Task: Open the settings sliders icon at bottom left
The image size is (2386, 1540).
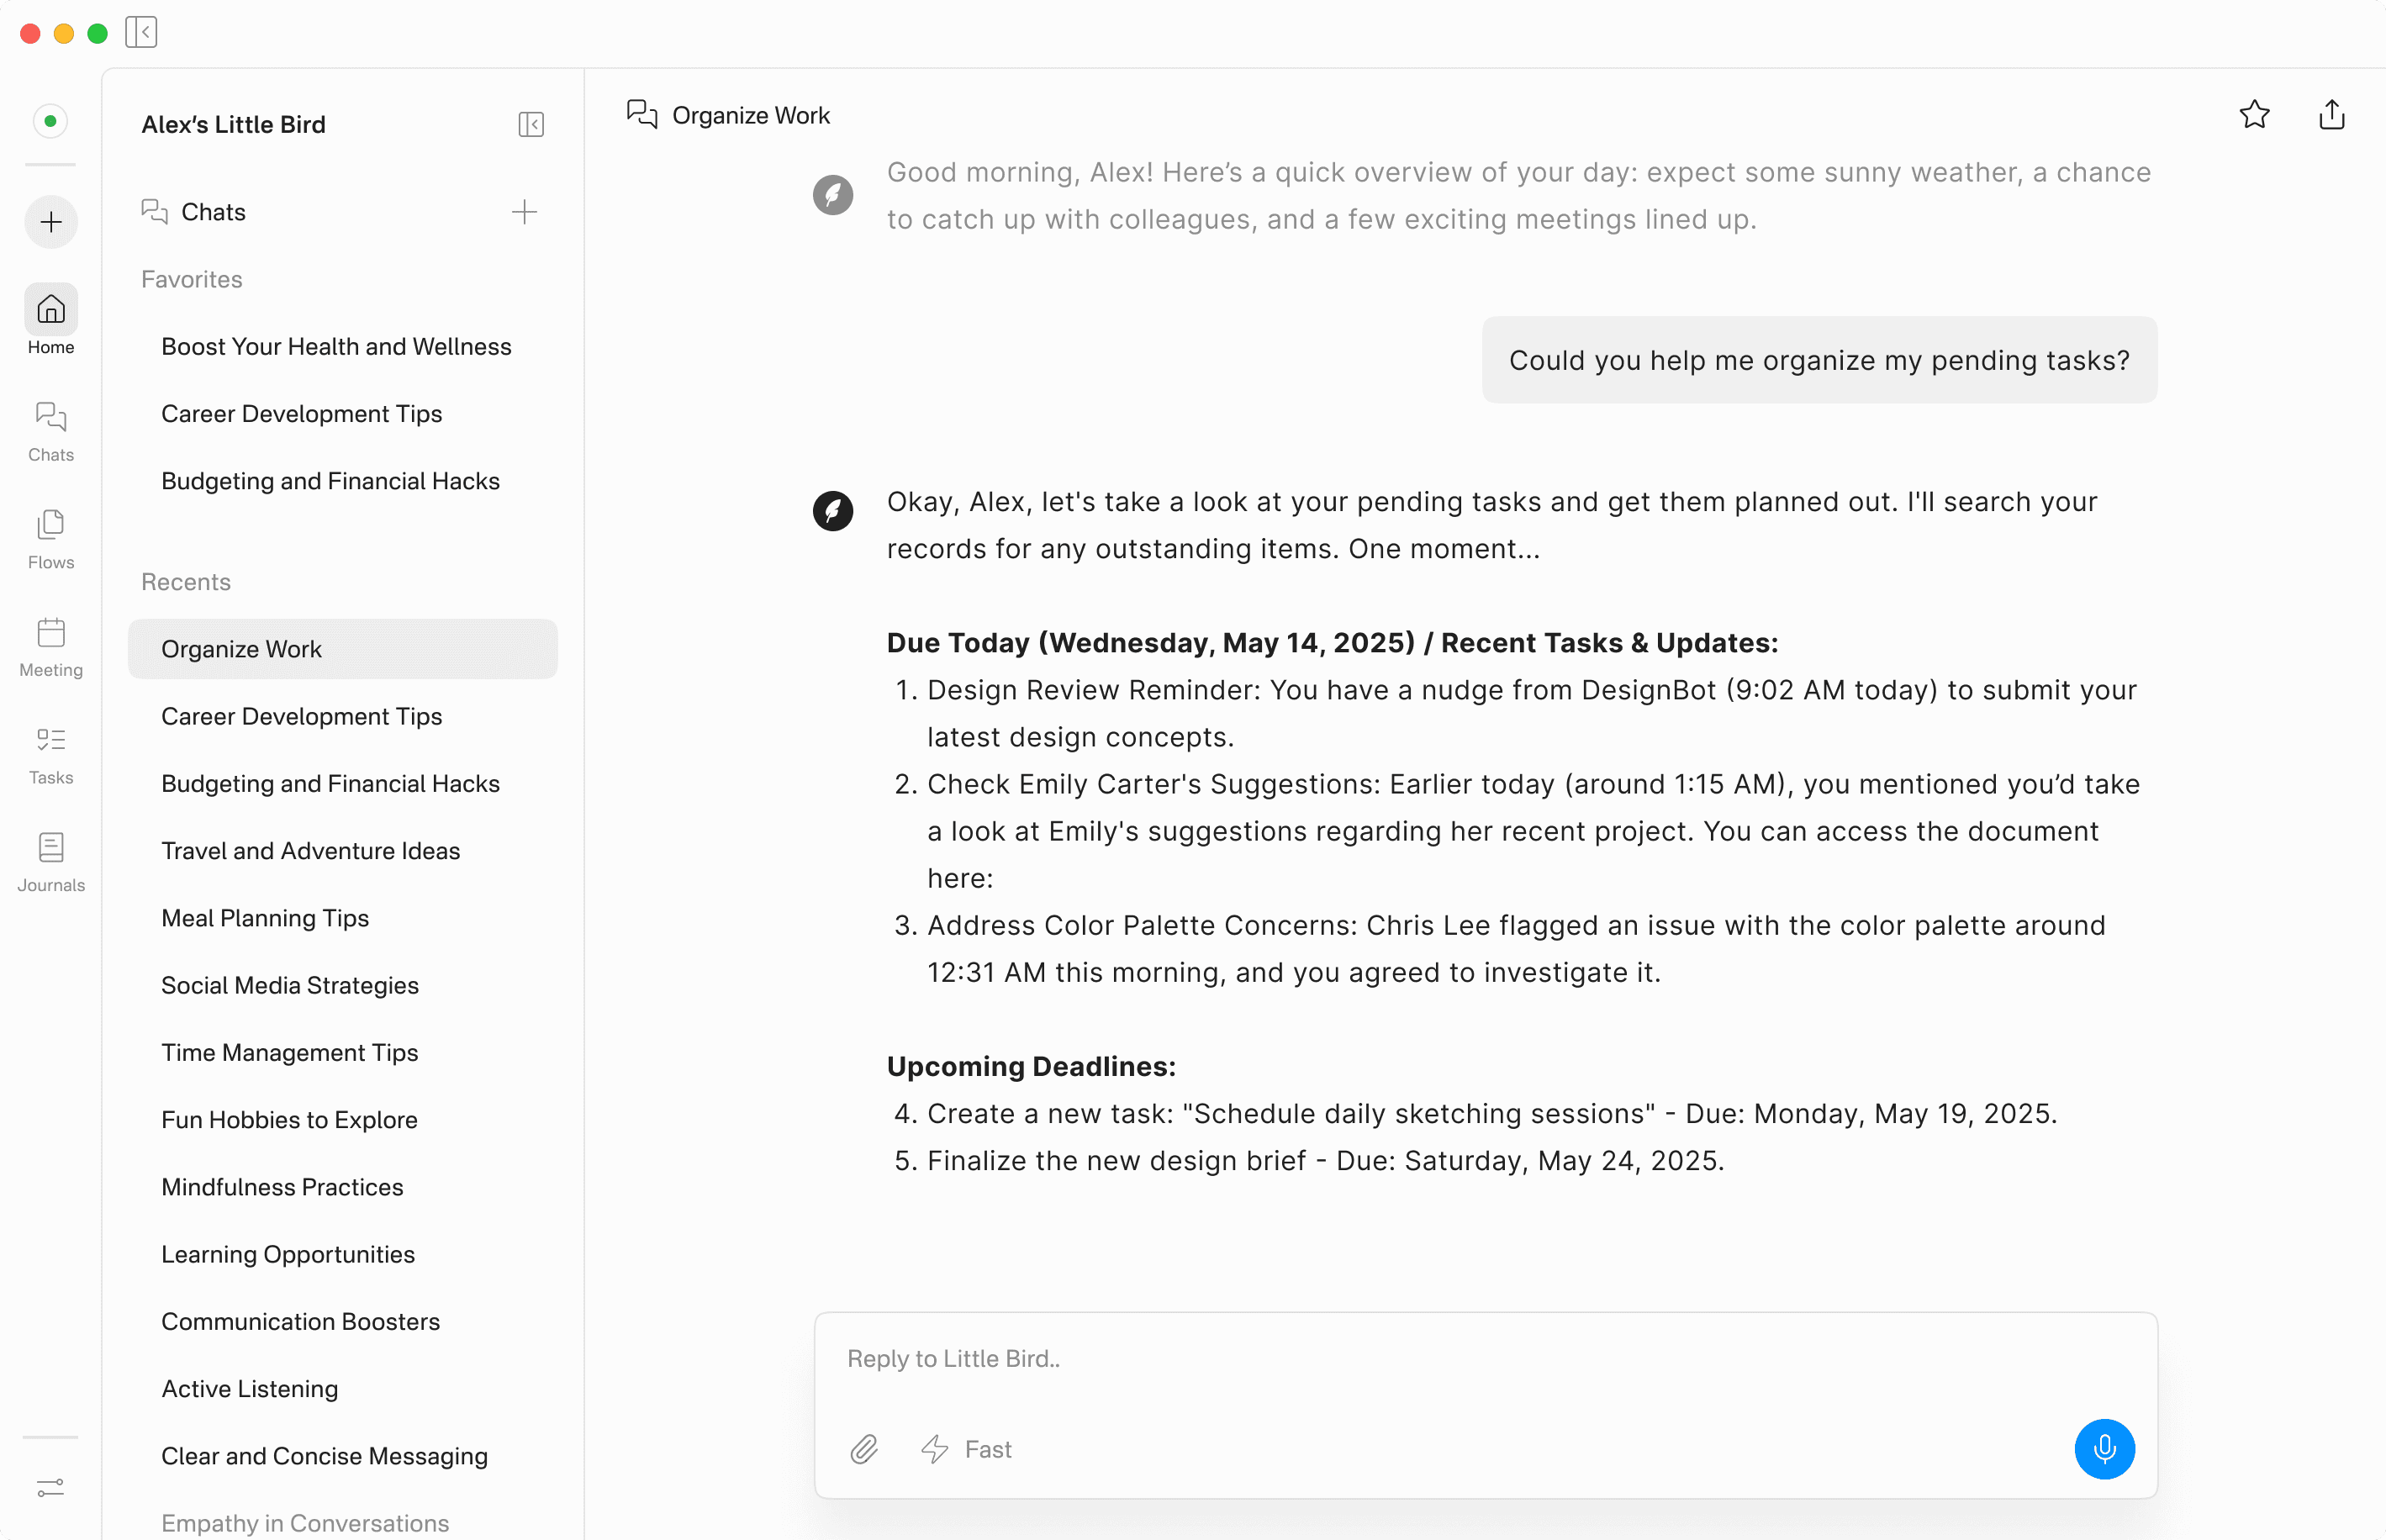Action: point(51,1488)
